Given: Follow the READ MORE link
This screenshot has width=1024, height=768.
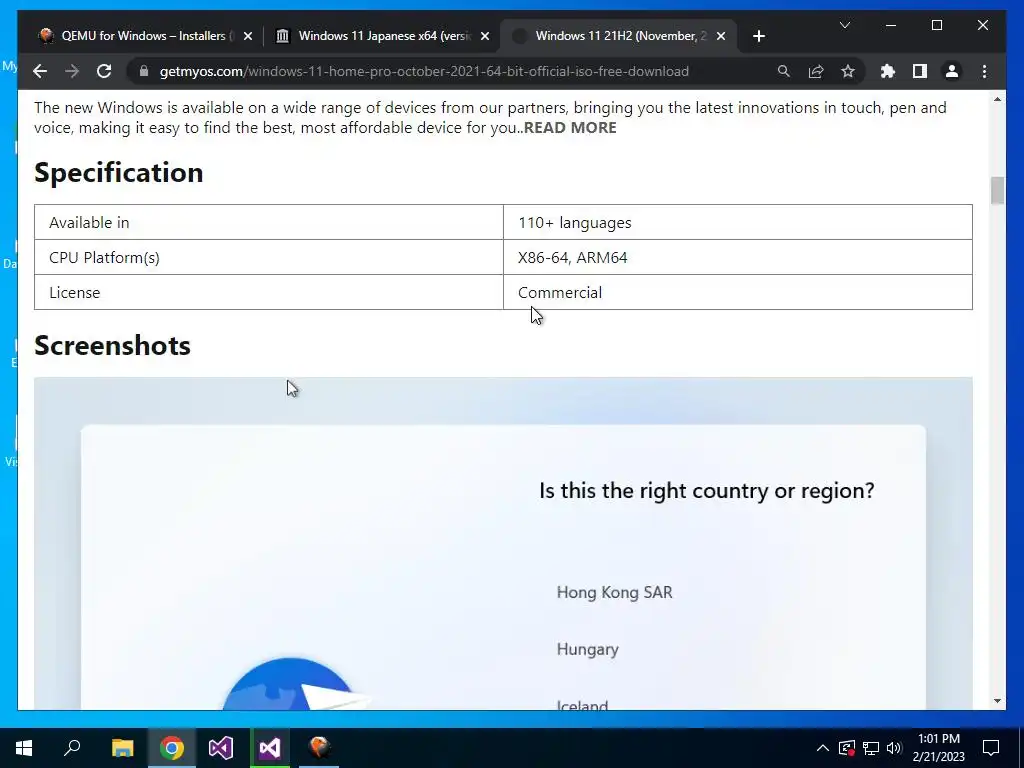Looking at the screenshot, I should point(569,127).
